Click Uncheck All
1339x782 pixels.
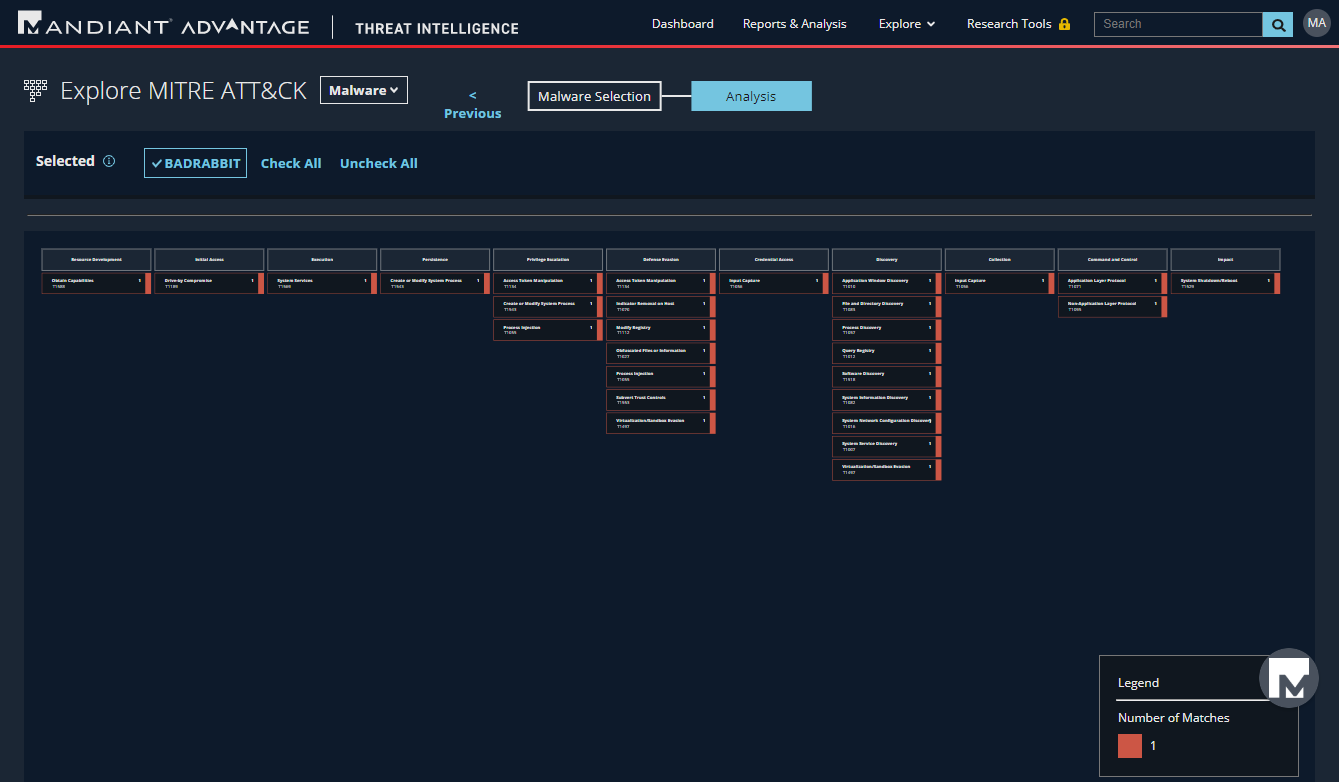379,163
